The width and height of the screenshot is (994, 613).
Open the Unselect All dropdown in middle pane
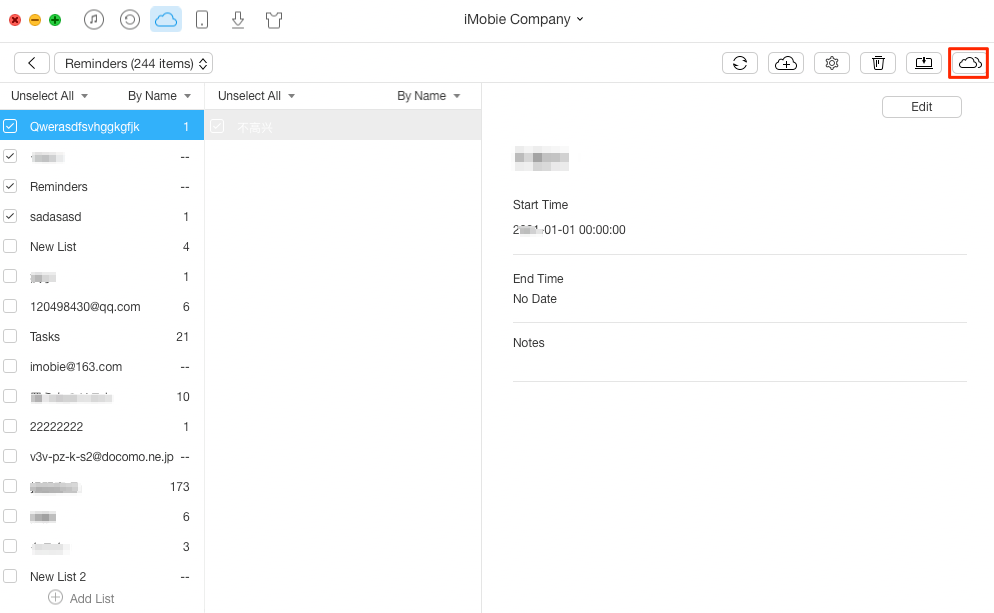pyautogui.click(x=256, y=96)
